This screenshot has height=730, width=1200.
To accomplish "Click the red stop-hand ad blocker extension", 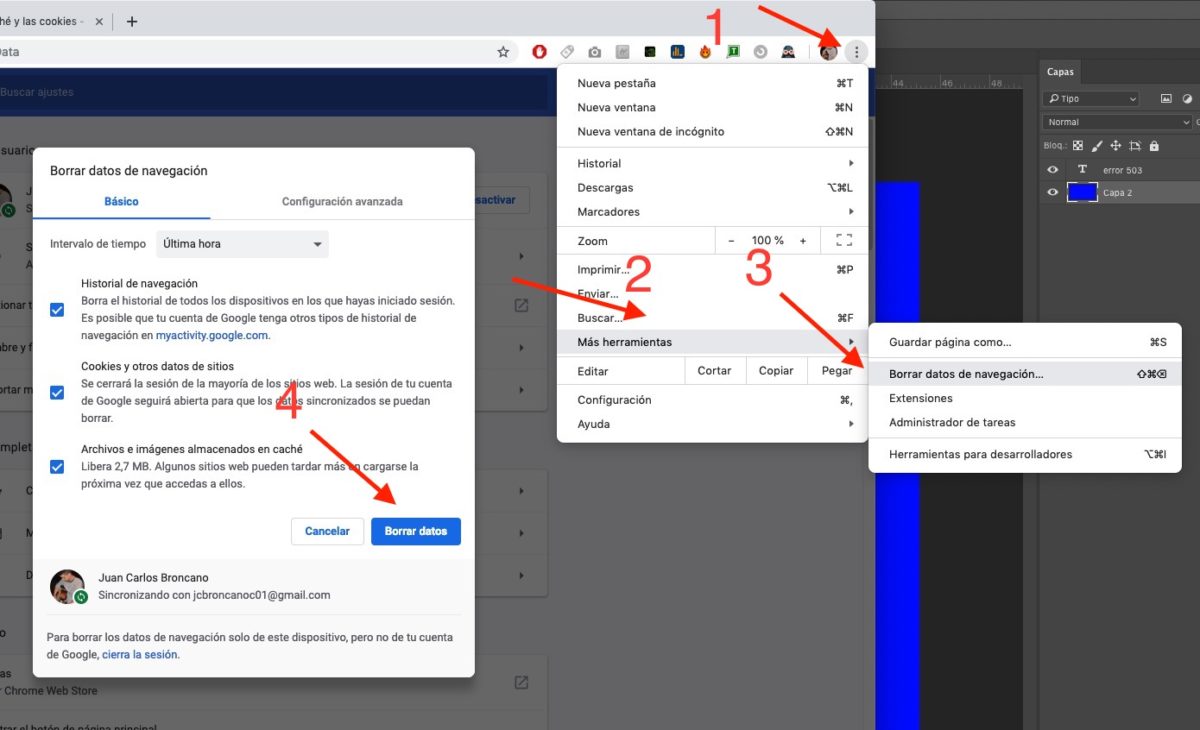I will (x=540, y=52).
